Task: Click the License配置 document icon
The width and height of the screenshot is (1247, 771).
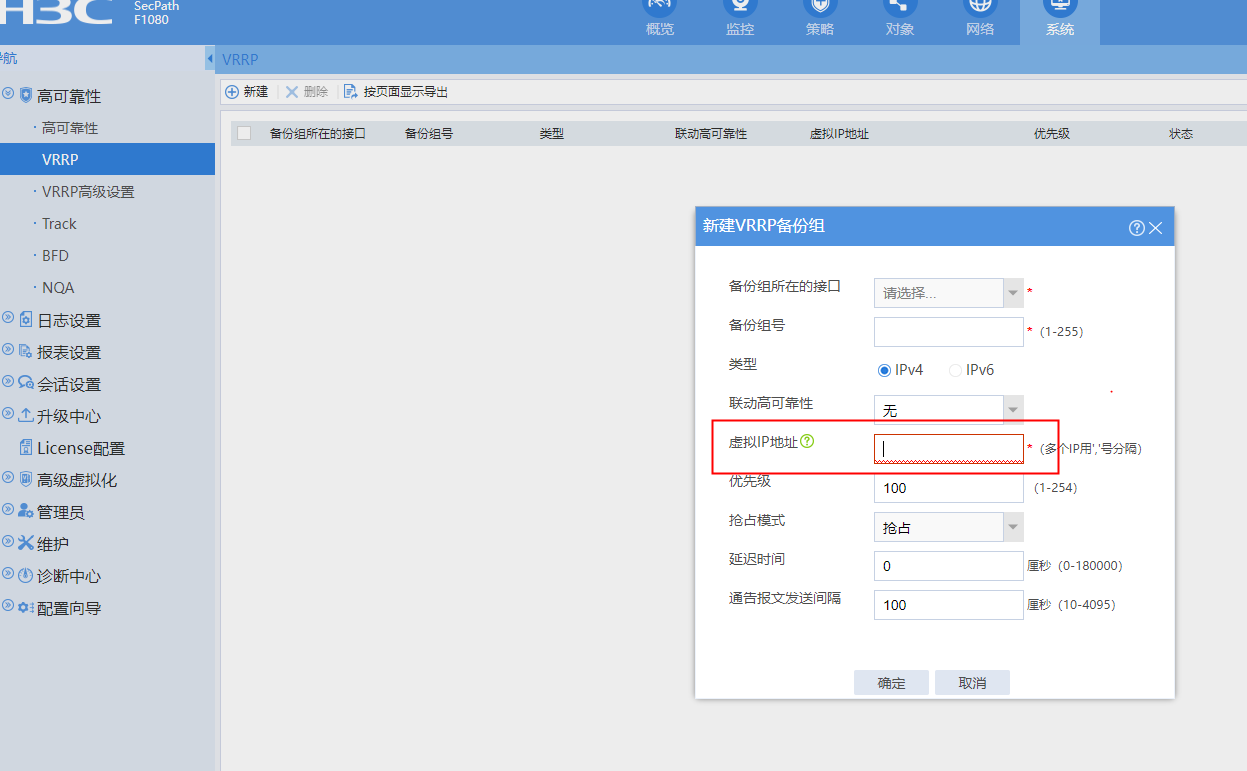Action: (27, 448)
